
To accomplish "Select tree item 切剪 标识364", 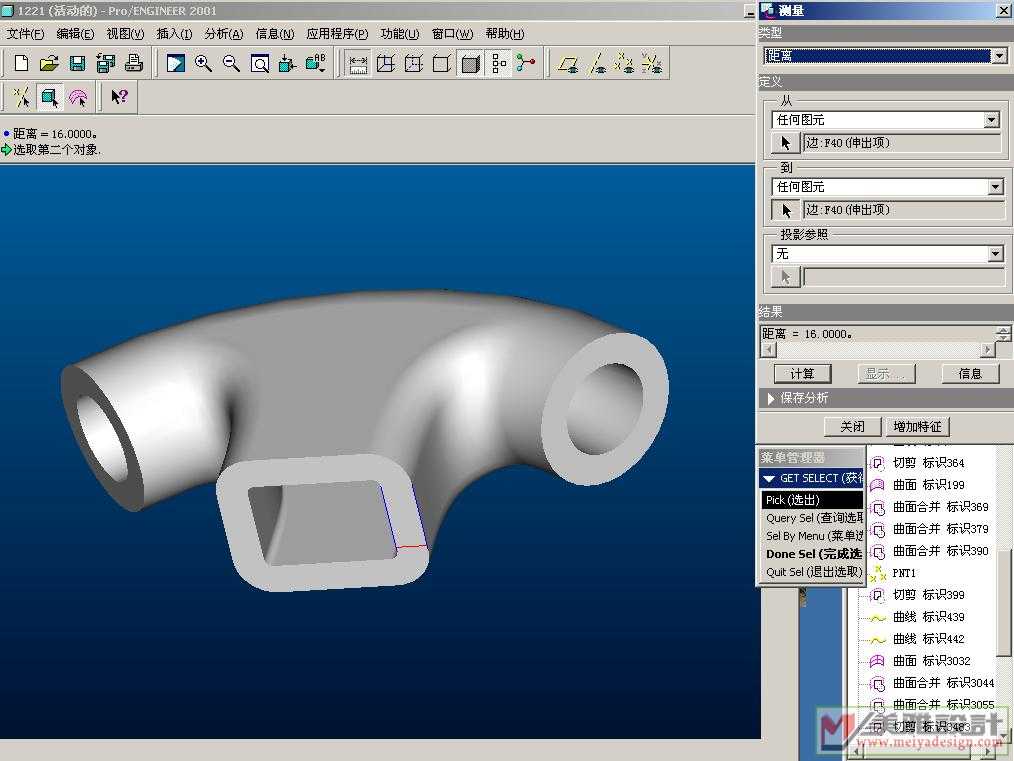I will coord(928,463).
